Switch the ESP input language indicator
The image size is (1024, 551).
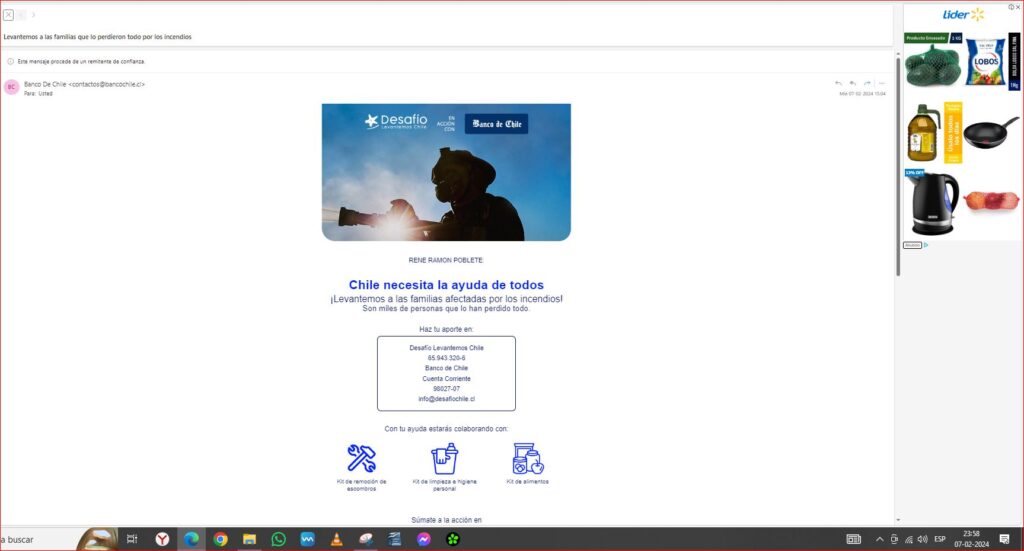tap(940, 539)
